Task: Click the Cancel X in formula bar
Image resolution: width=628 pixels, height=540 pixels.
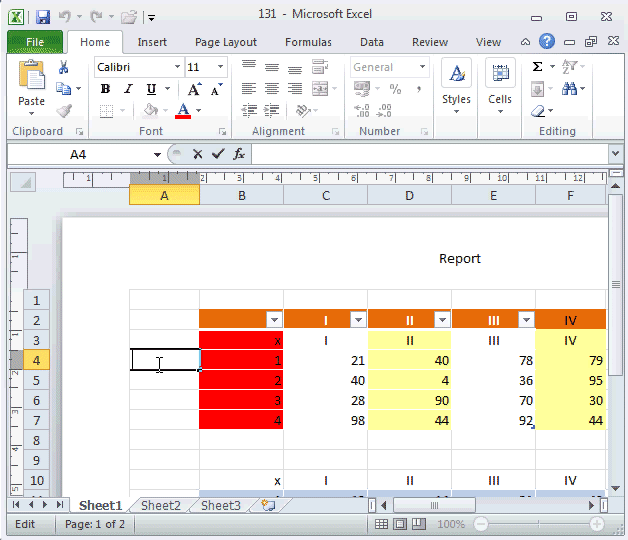Action: [198, 154]
